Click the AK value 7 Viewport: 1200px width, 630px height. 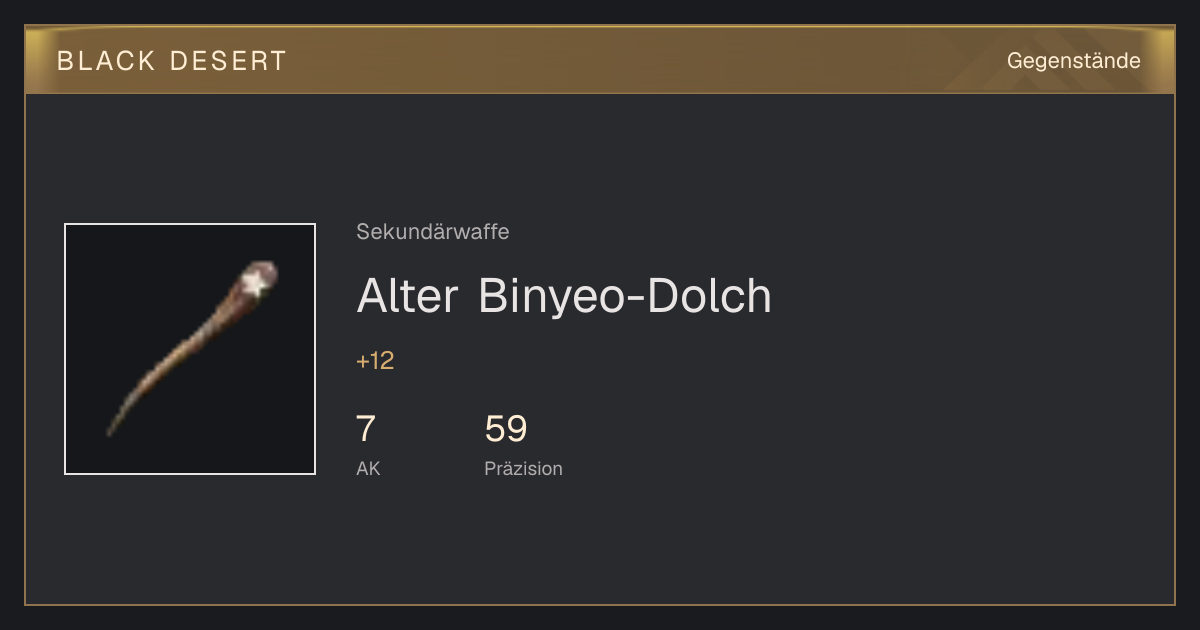click(366, 429)
